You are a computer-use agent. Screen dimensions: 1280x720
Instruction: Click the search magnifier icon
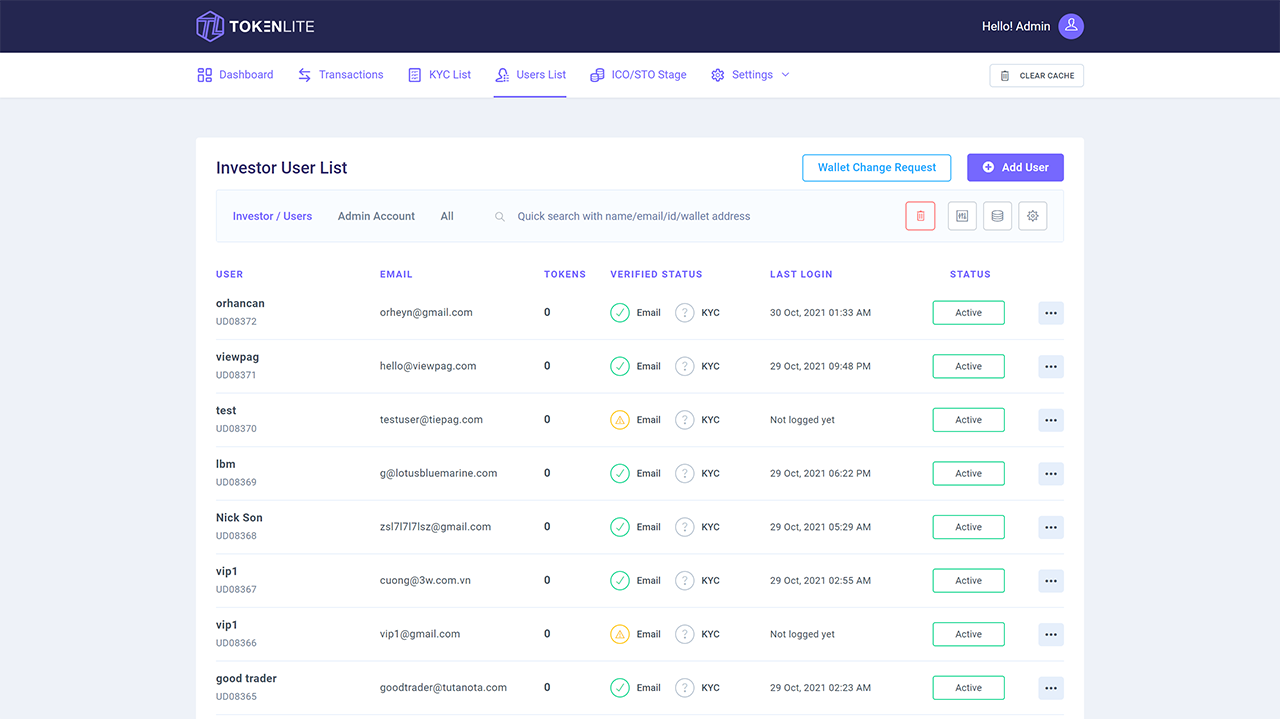pos(499,216)
